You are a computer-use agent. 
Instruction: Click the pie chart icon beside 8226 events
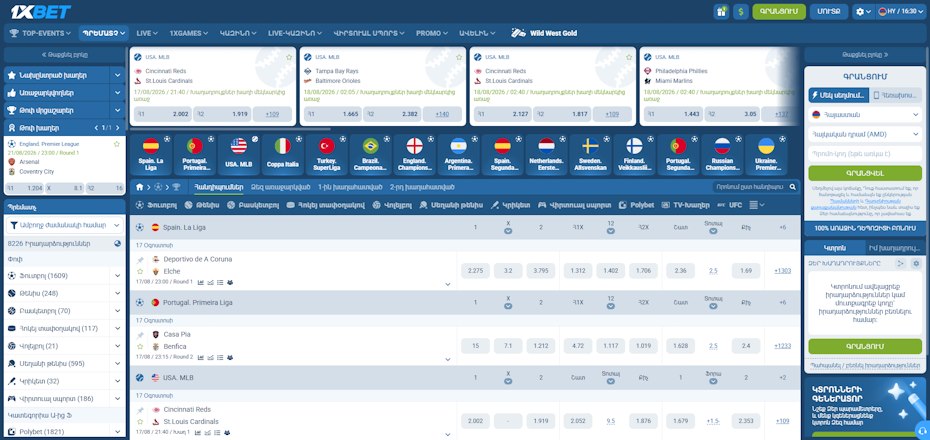[x=117, y=243]
